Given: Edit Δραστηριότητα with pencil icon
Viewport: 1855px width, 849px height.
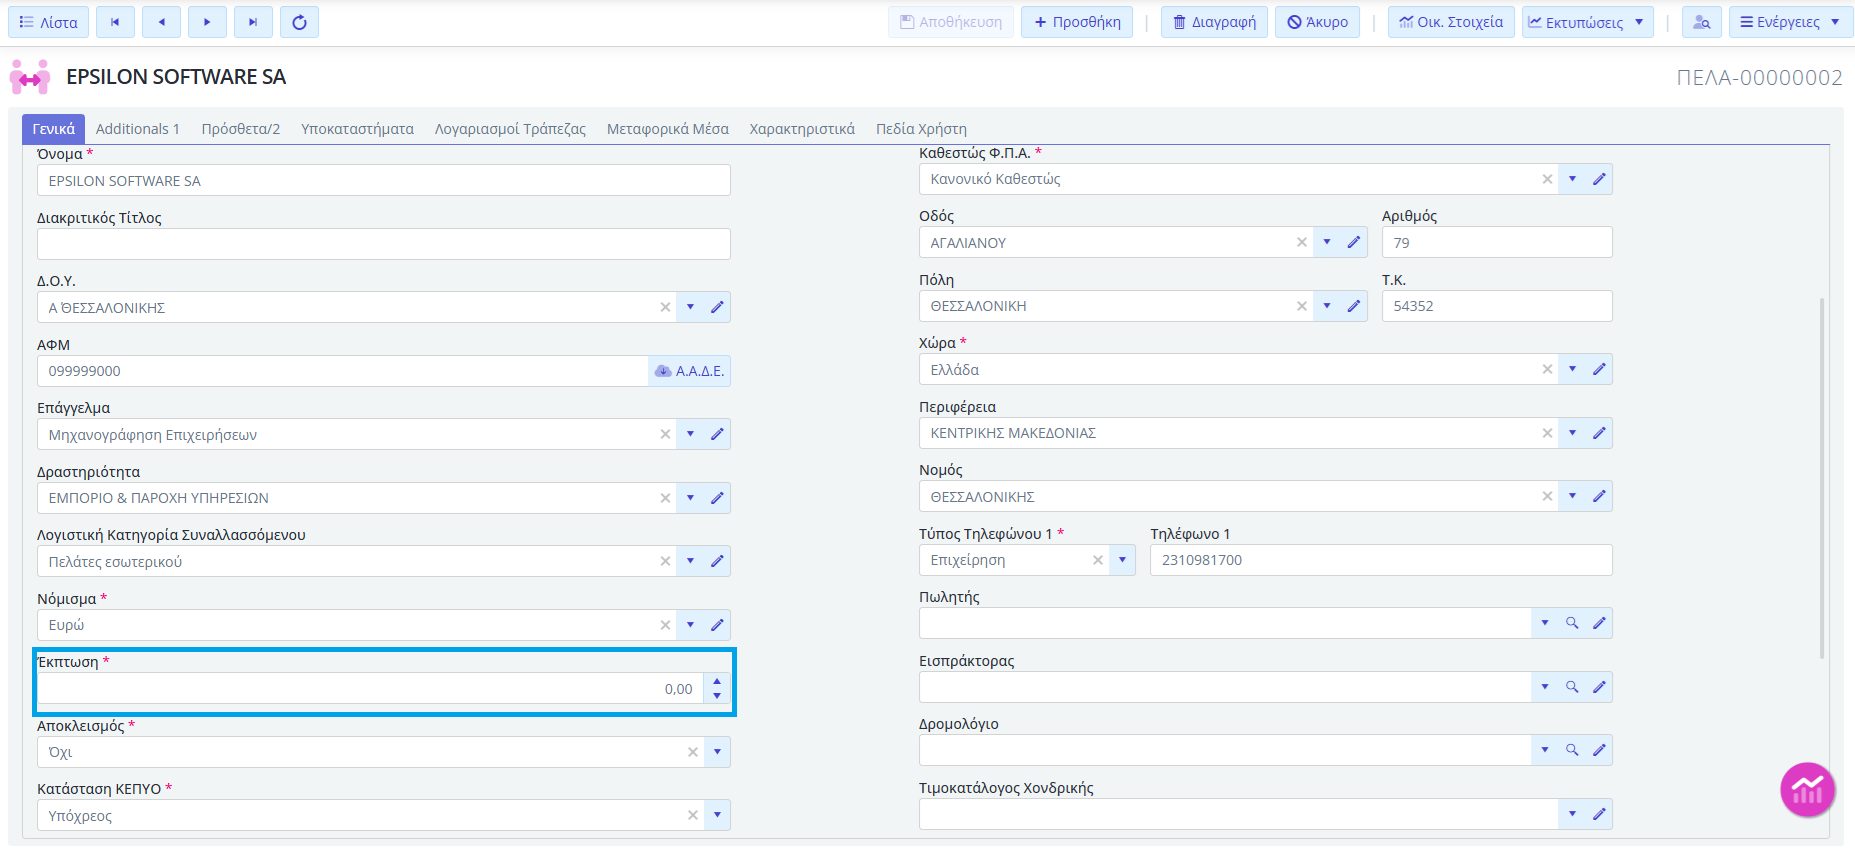Looking at the screenshot, I should point(717,498).
